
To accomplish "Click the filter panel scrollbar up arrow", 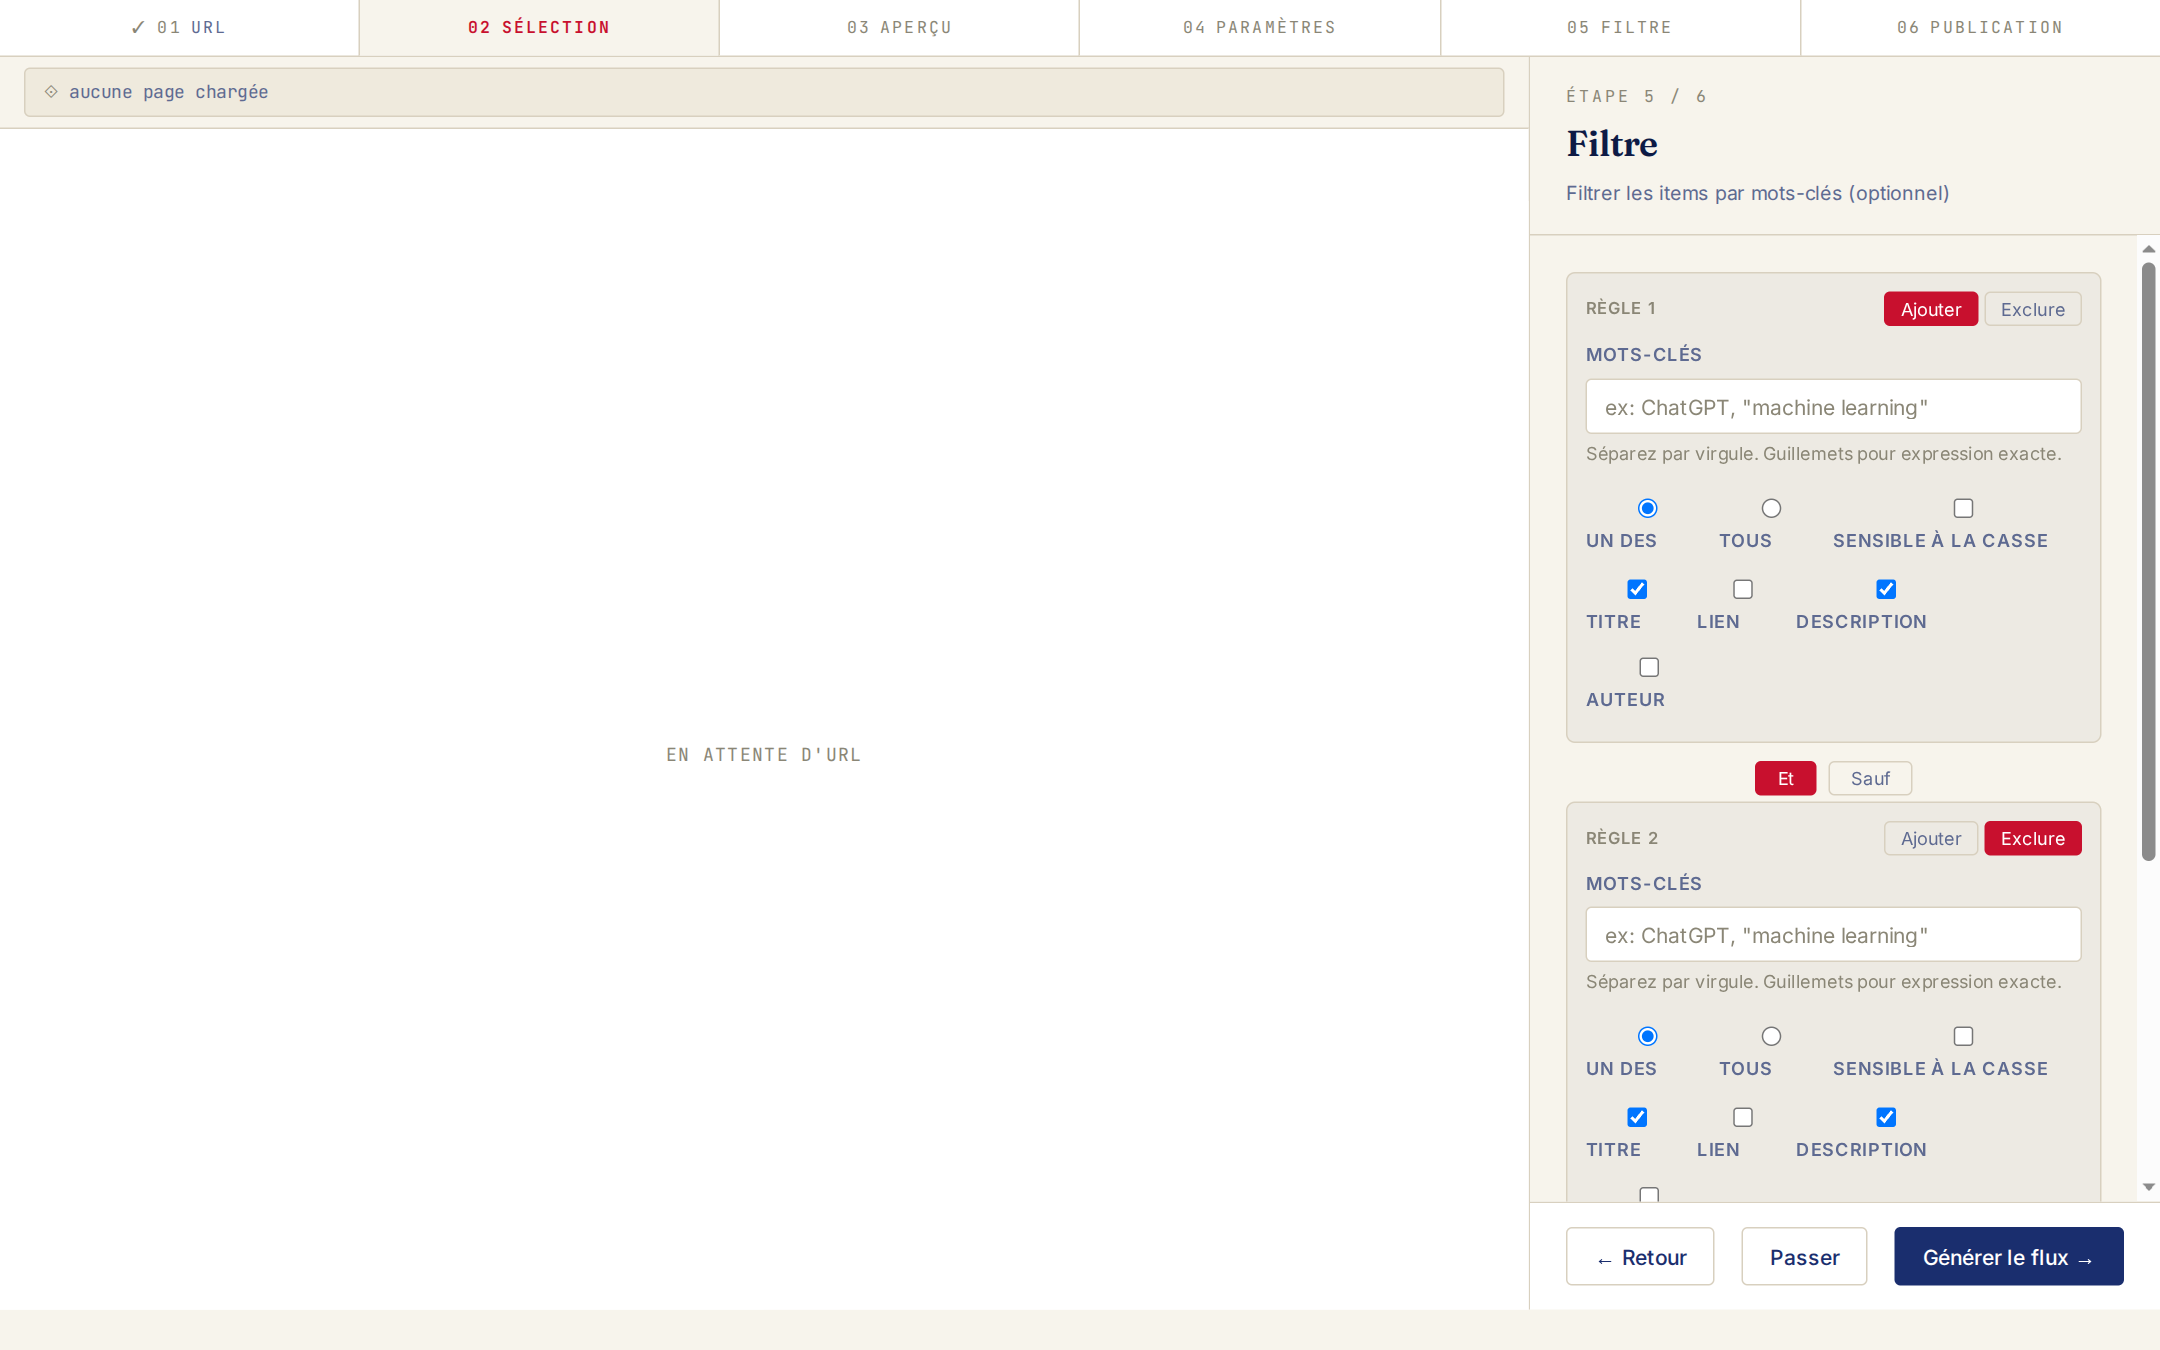I will point(2148,249).
